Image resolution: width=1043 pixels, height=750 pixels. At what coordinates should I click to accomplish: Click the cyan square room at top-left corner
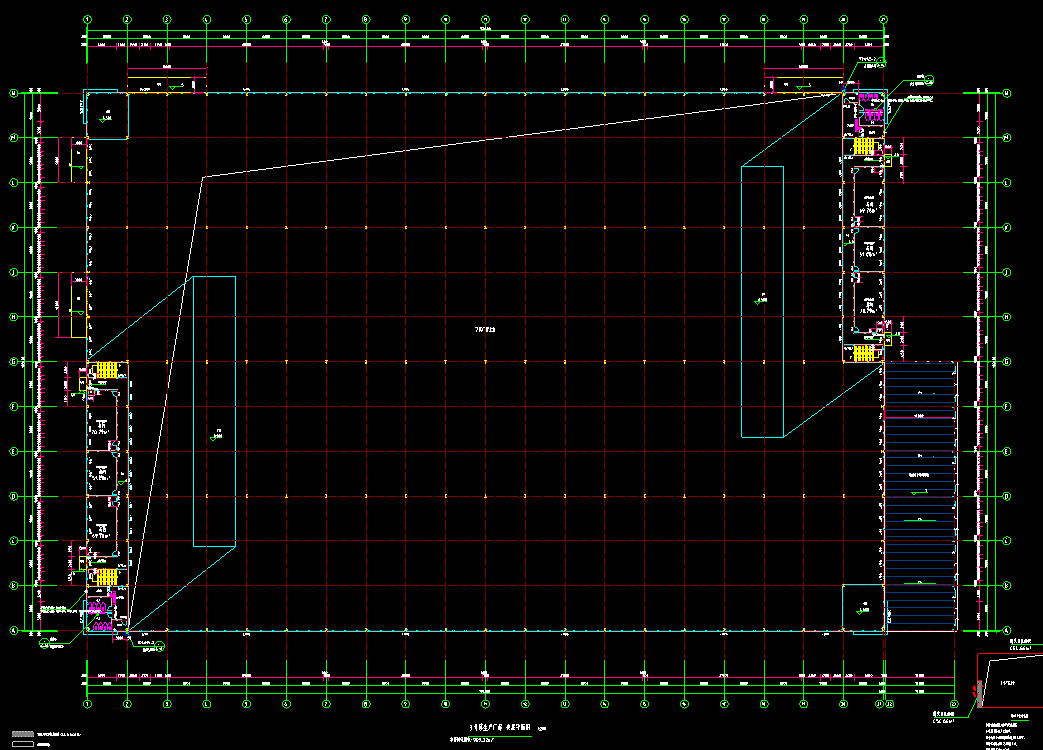(107, 115)
